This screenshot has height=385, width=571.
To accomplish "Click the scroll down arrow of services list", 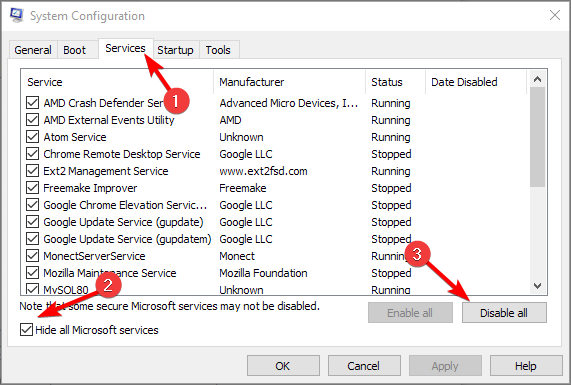I will tap(537, 286).
